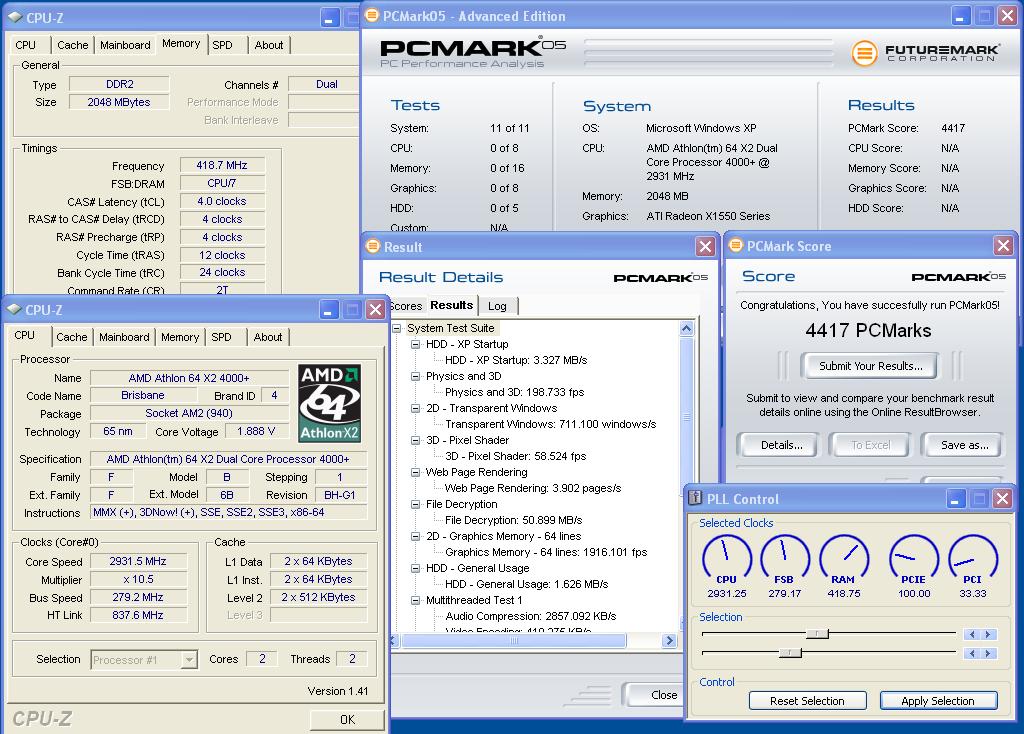This screenshot has width=1024, height=734.
Task: Click the Bus Speed 279.2 MHz value
Action: 138,597
